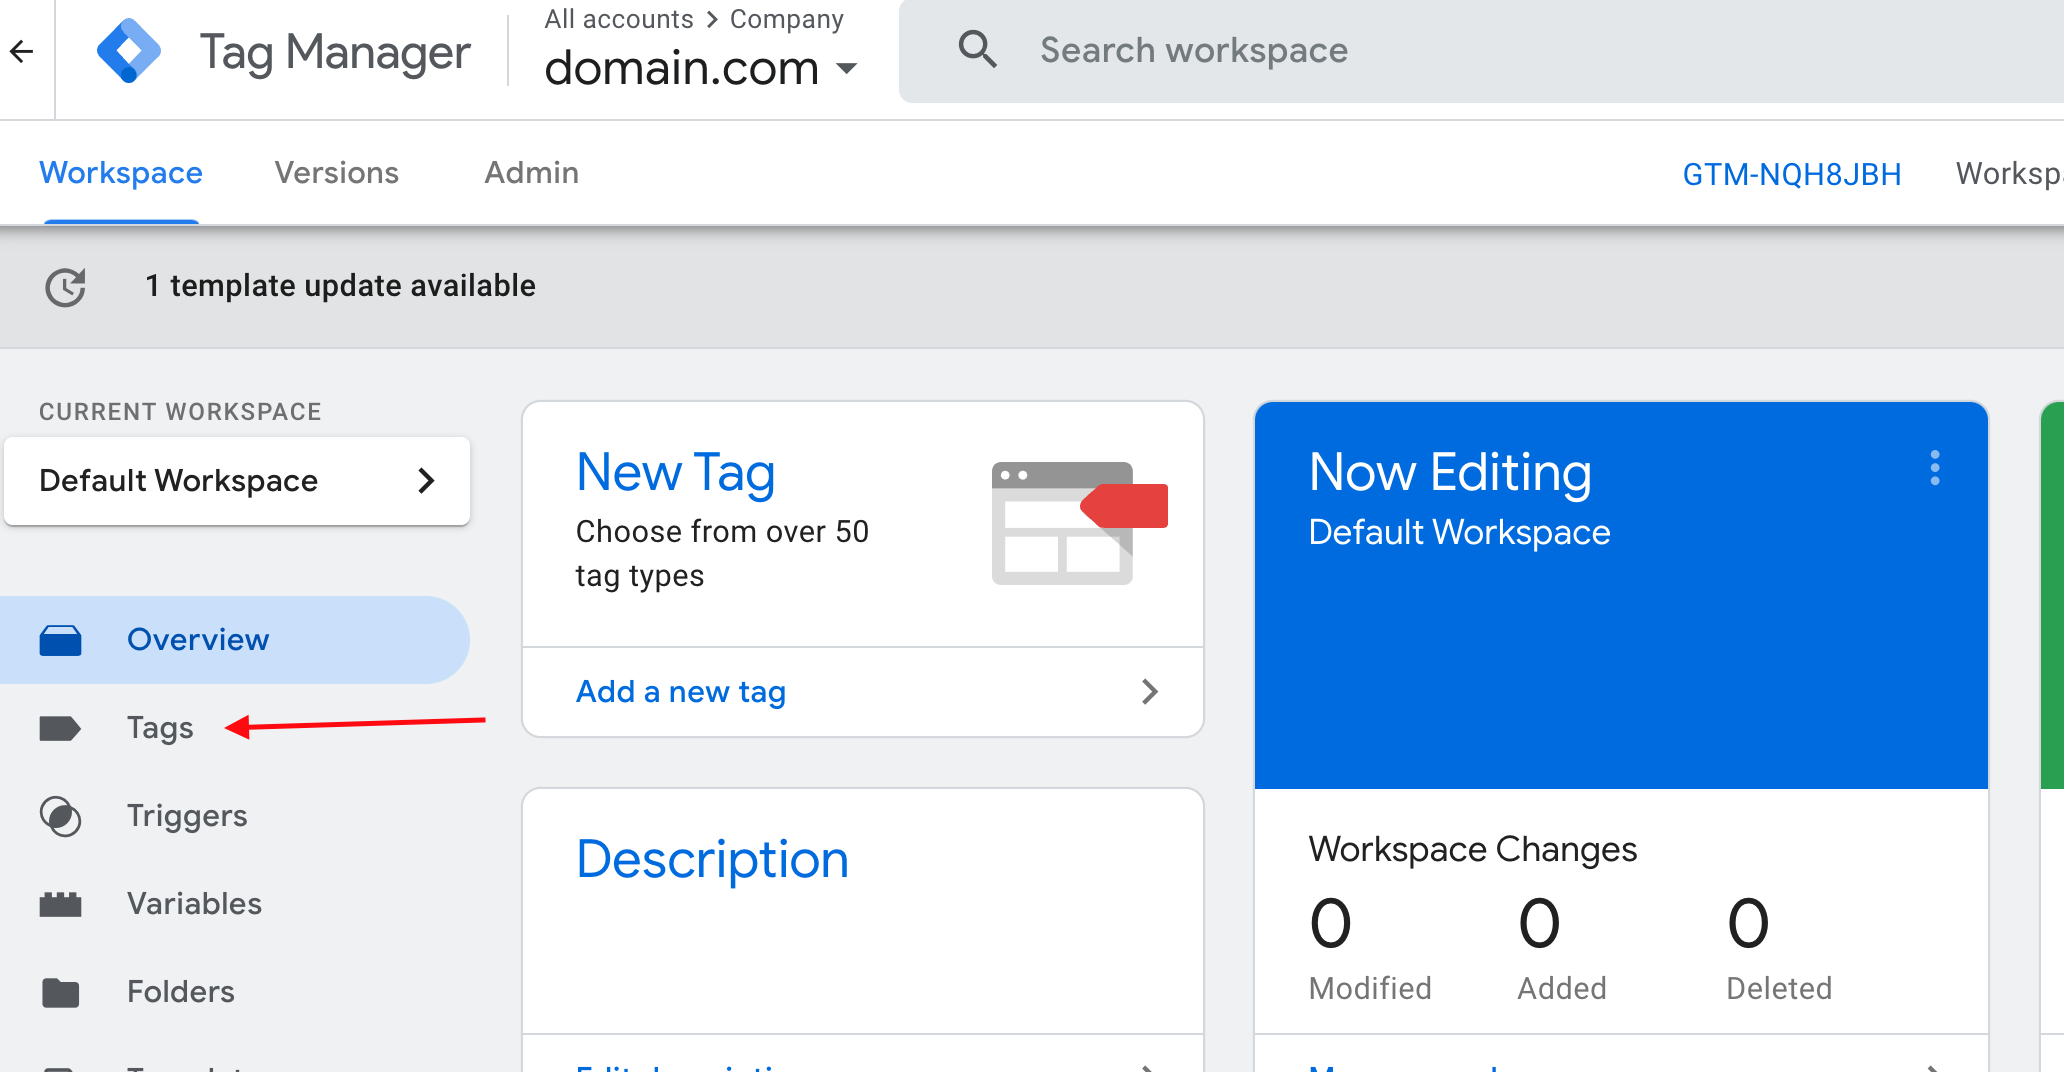Click the Company breadcrumb link
This screenshot has height=1072, width=2064.
787,19
